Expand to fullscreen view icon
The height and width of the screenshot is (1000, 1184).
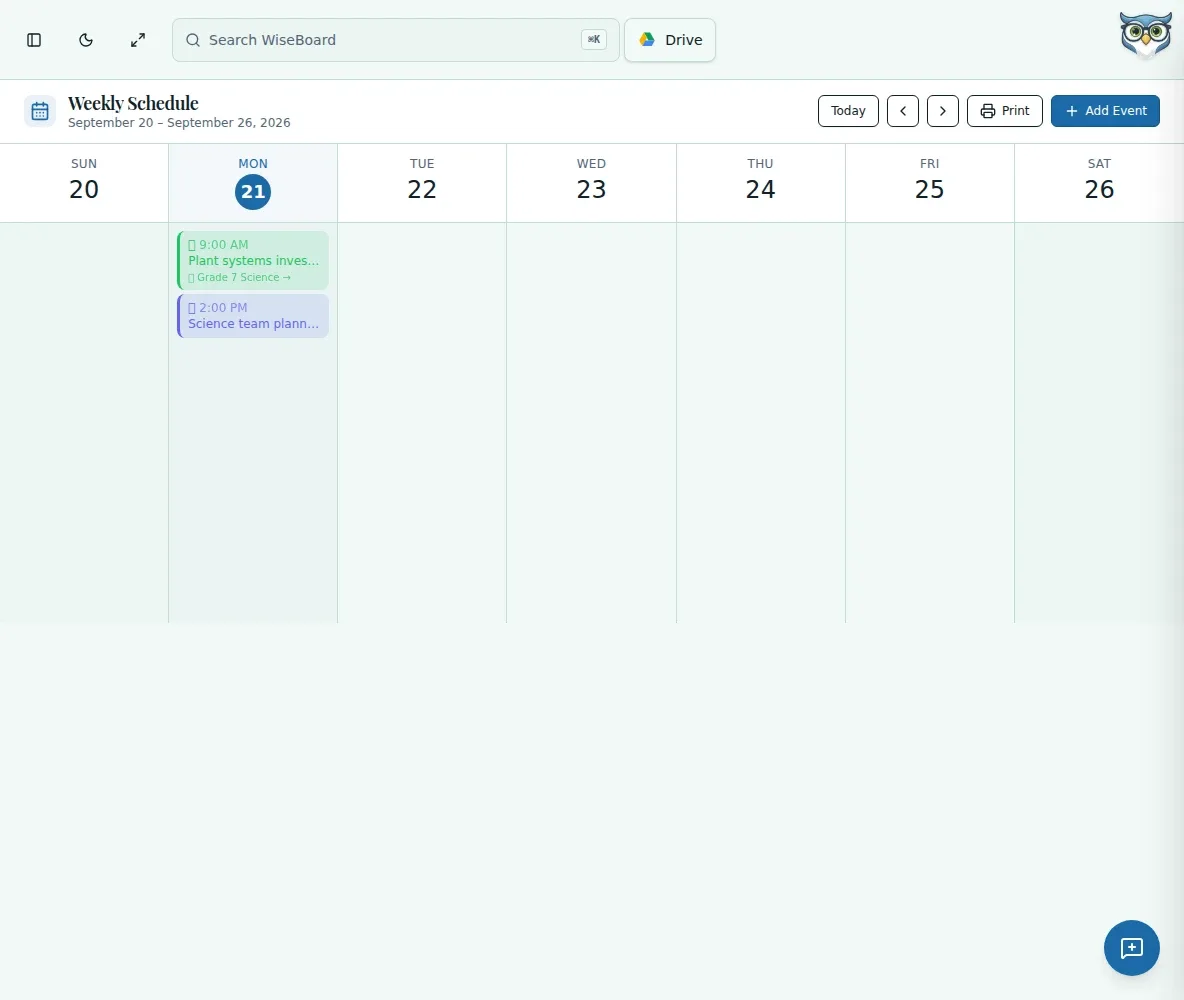point(137,40)
